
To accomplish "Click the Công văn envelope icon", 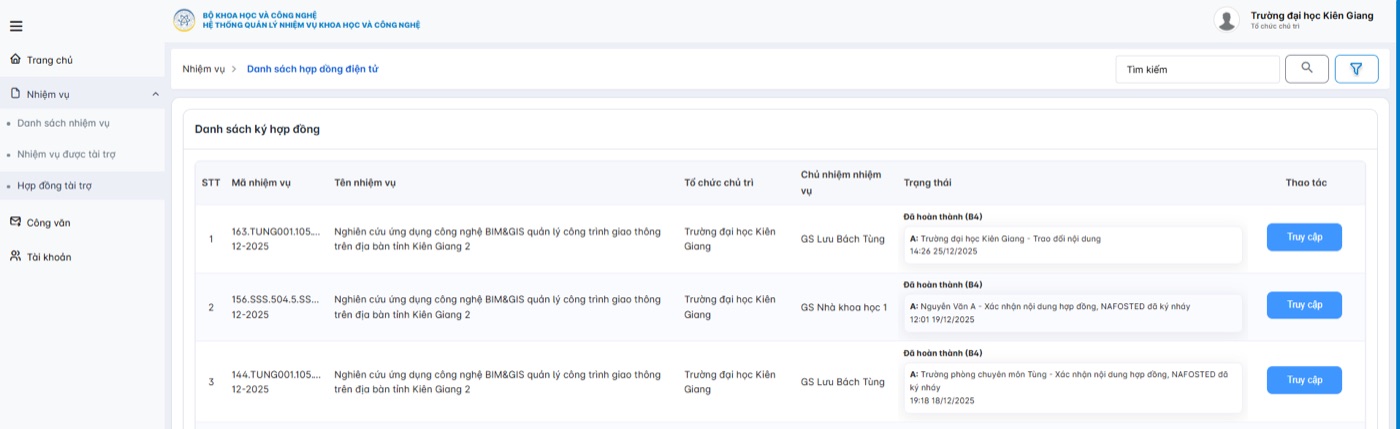I will tap(15, 222).
